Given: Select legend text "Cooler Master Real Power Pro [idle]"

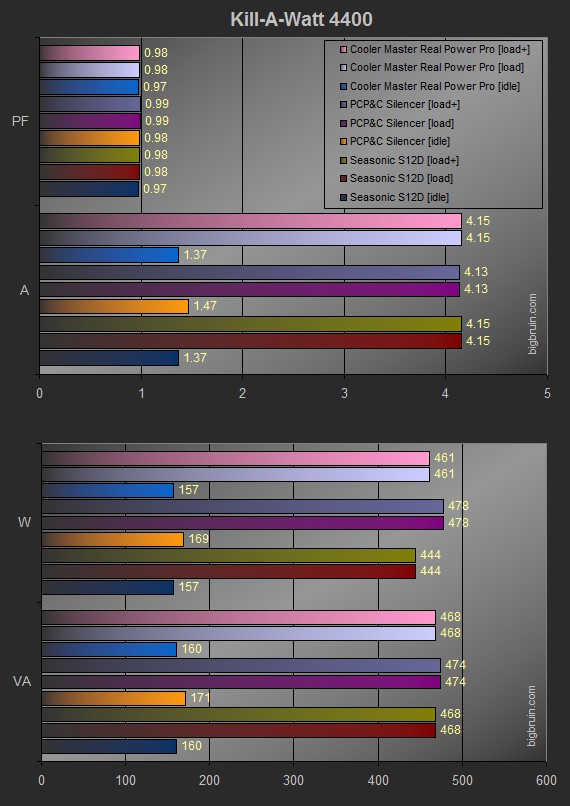Looking at the screenshot, I should click(435, 86).
